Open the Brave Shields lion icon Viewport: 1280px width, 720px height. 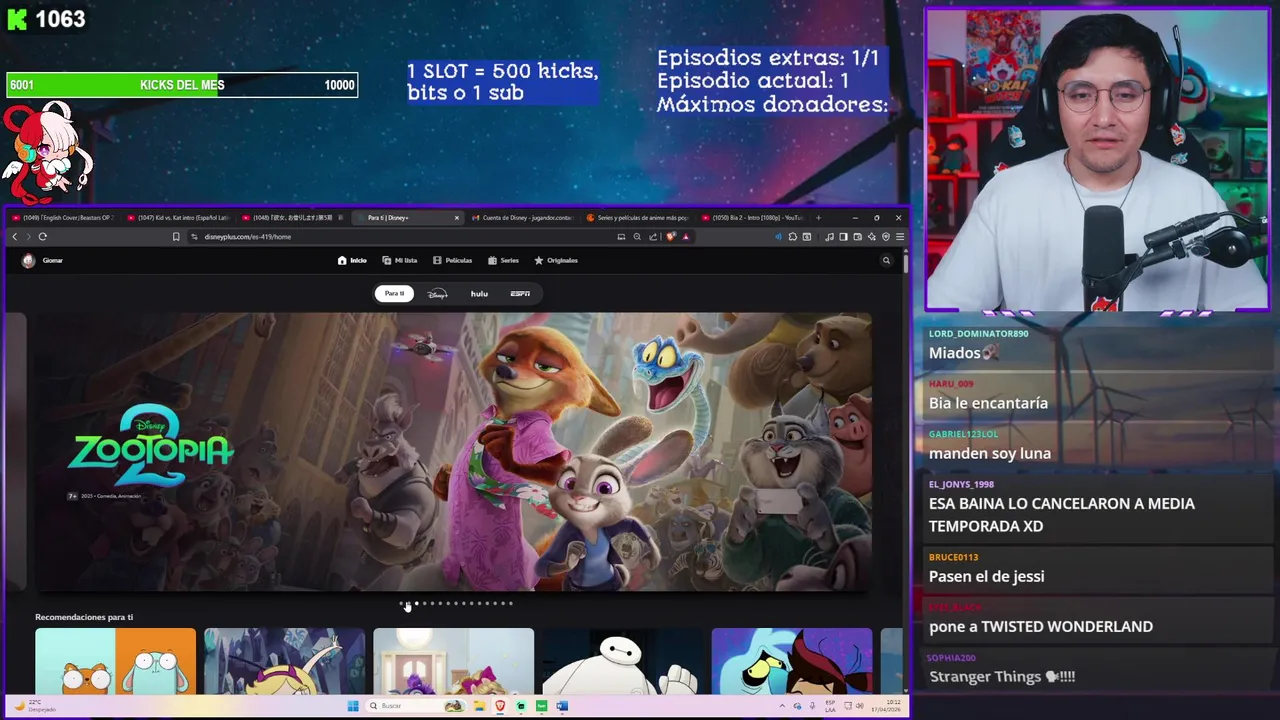(671, 237)
